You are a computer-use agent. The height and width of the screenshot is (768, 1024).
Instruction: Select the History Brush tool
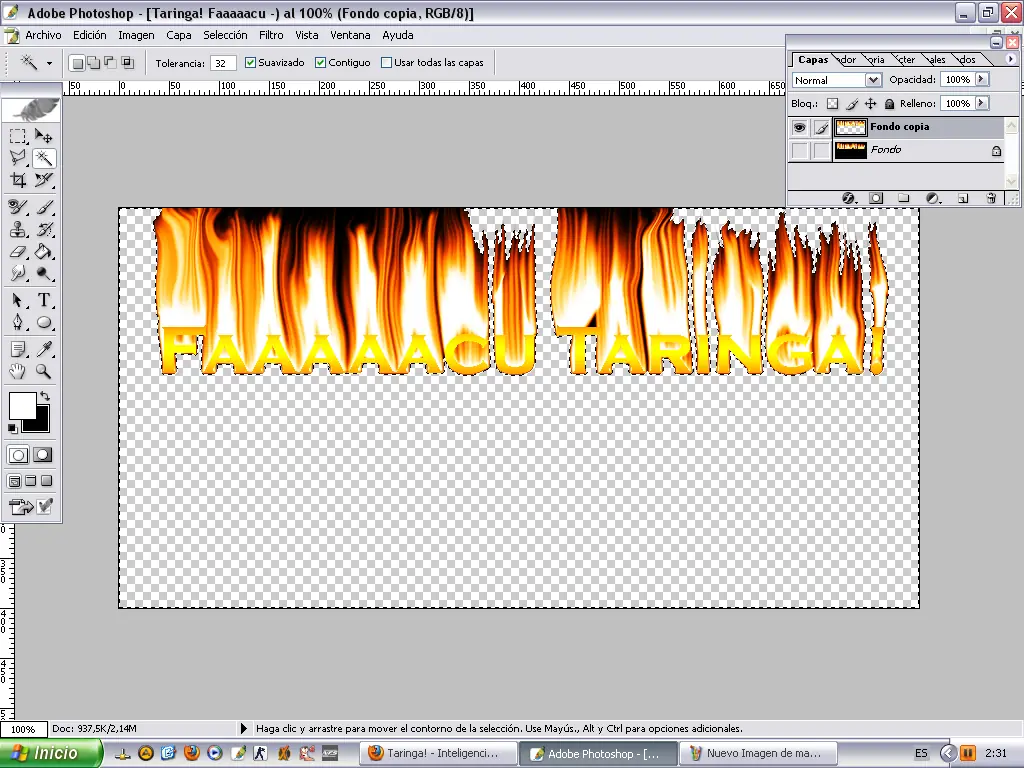pos(44,229)
